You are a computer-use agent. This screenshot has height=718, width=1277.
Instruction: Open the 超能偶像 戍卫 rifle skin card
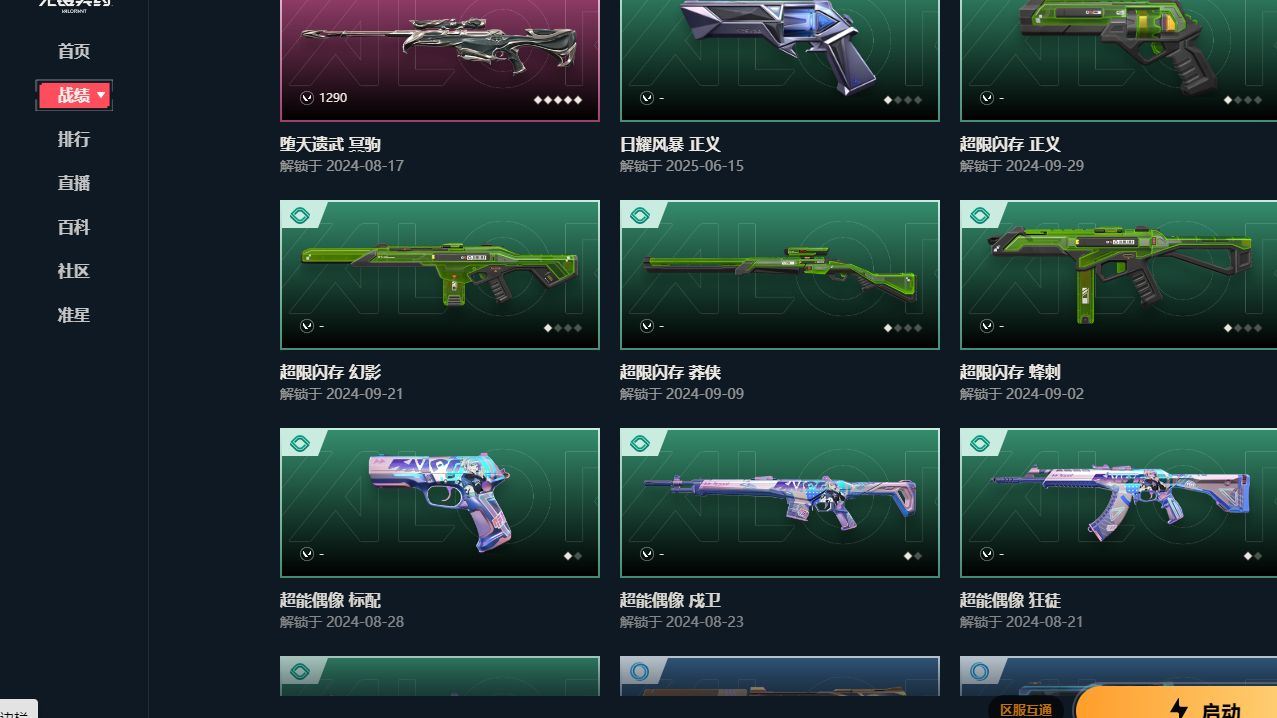780,503
